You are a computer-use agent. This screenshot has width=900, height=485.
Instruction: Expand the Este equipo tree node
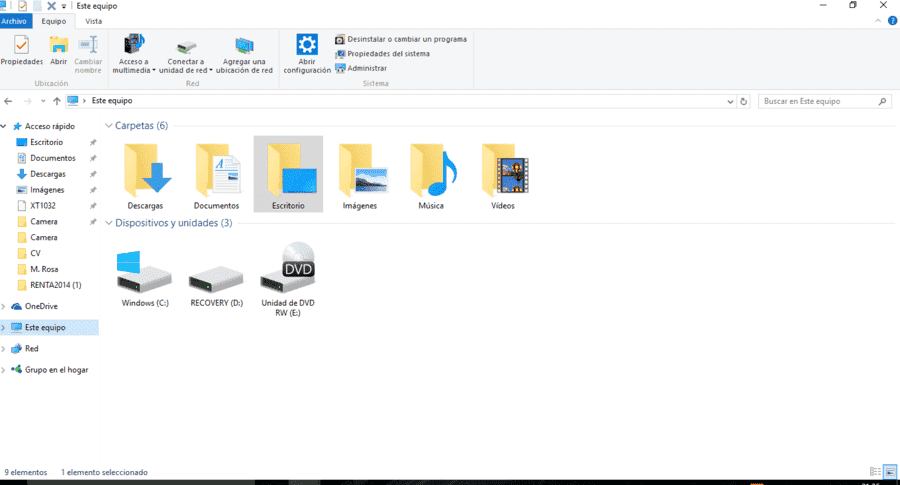pyautogui.click(x=3, y=328)
